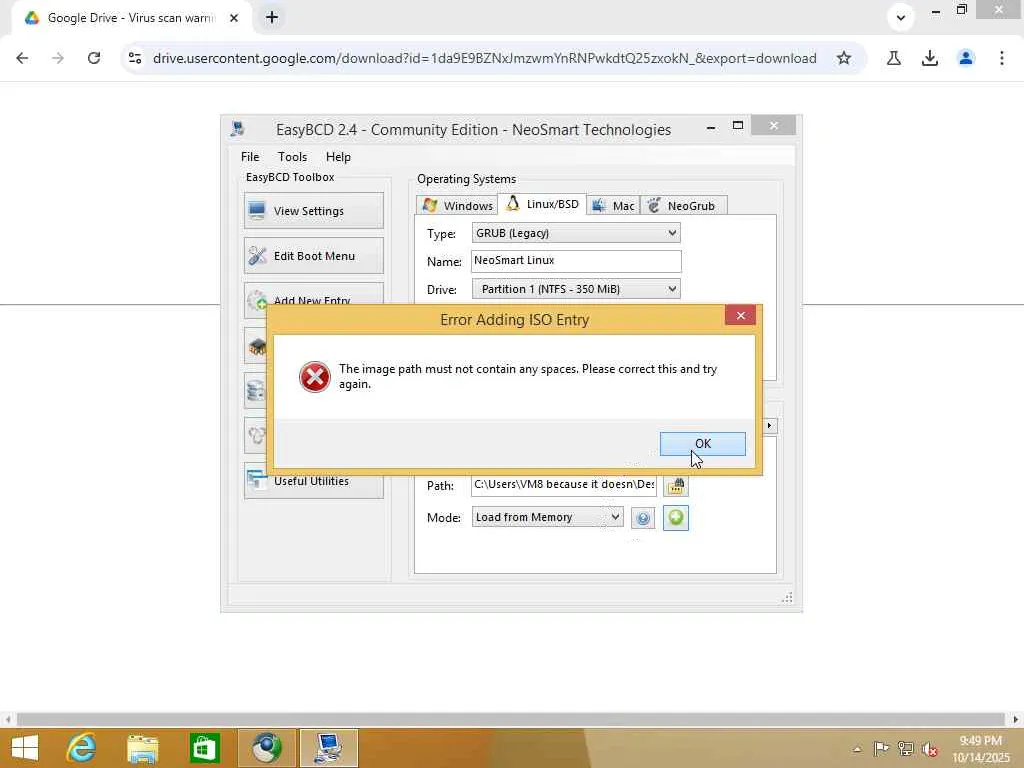
Task: Open the Chrome downloads icon
Action: 930,58
